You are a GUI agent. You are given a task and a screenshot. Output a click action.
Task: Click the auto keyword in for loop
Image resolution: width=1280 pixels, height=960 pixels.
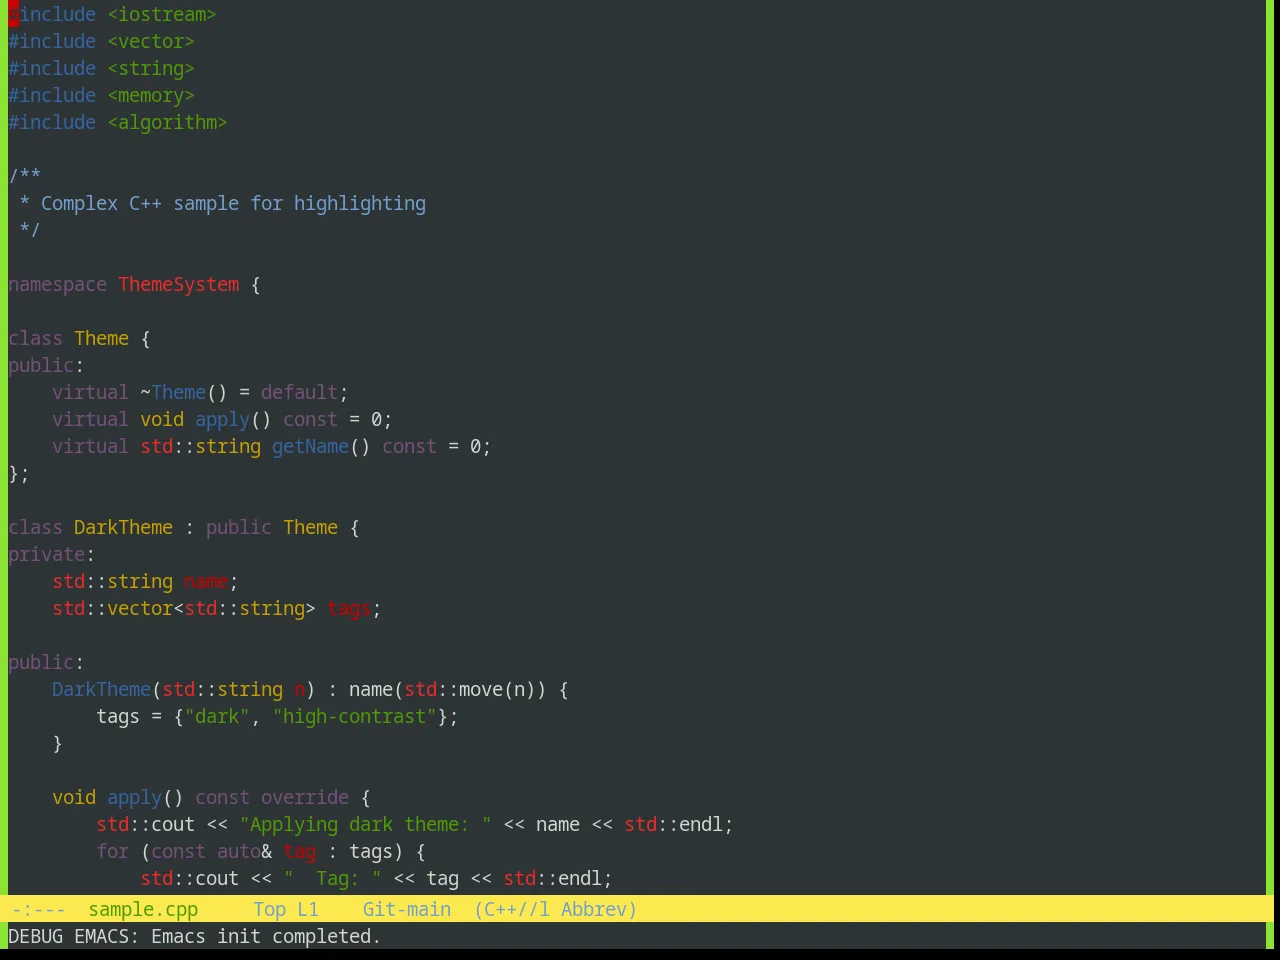[239, 851]
